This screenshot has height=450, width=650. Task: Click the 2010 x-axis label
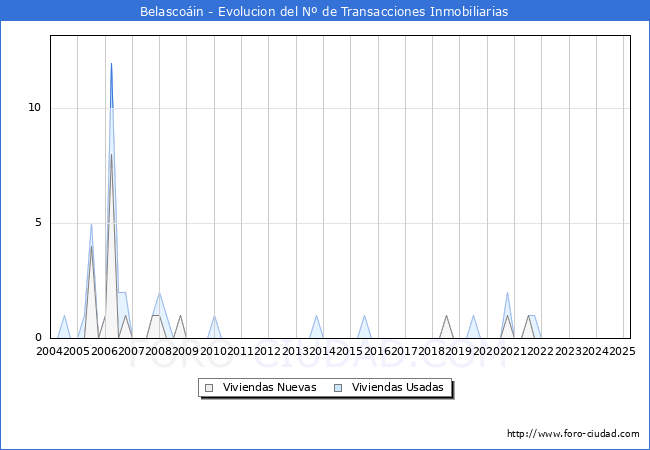coord(213,351)
